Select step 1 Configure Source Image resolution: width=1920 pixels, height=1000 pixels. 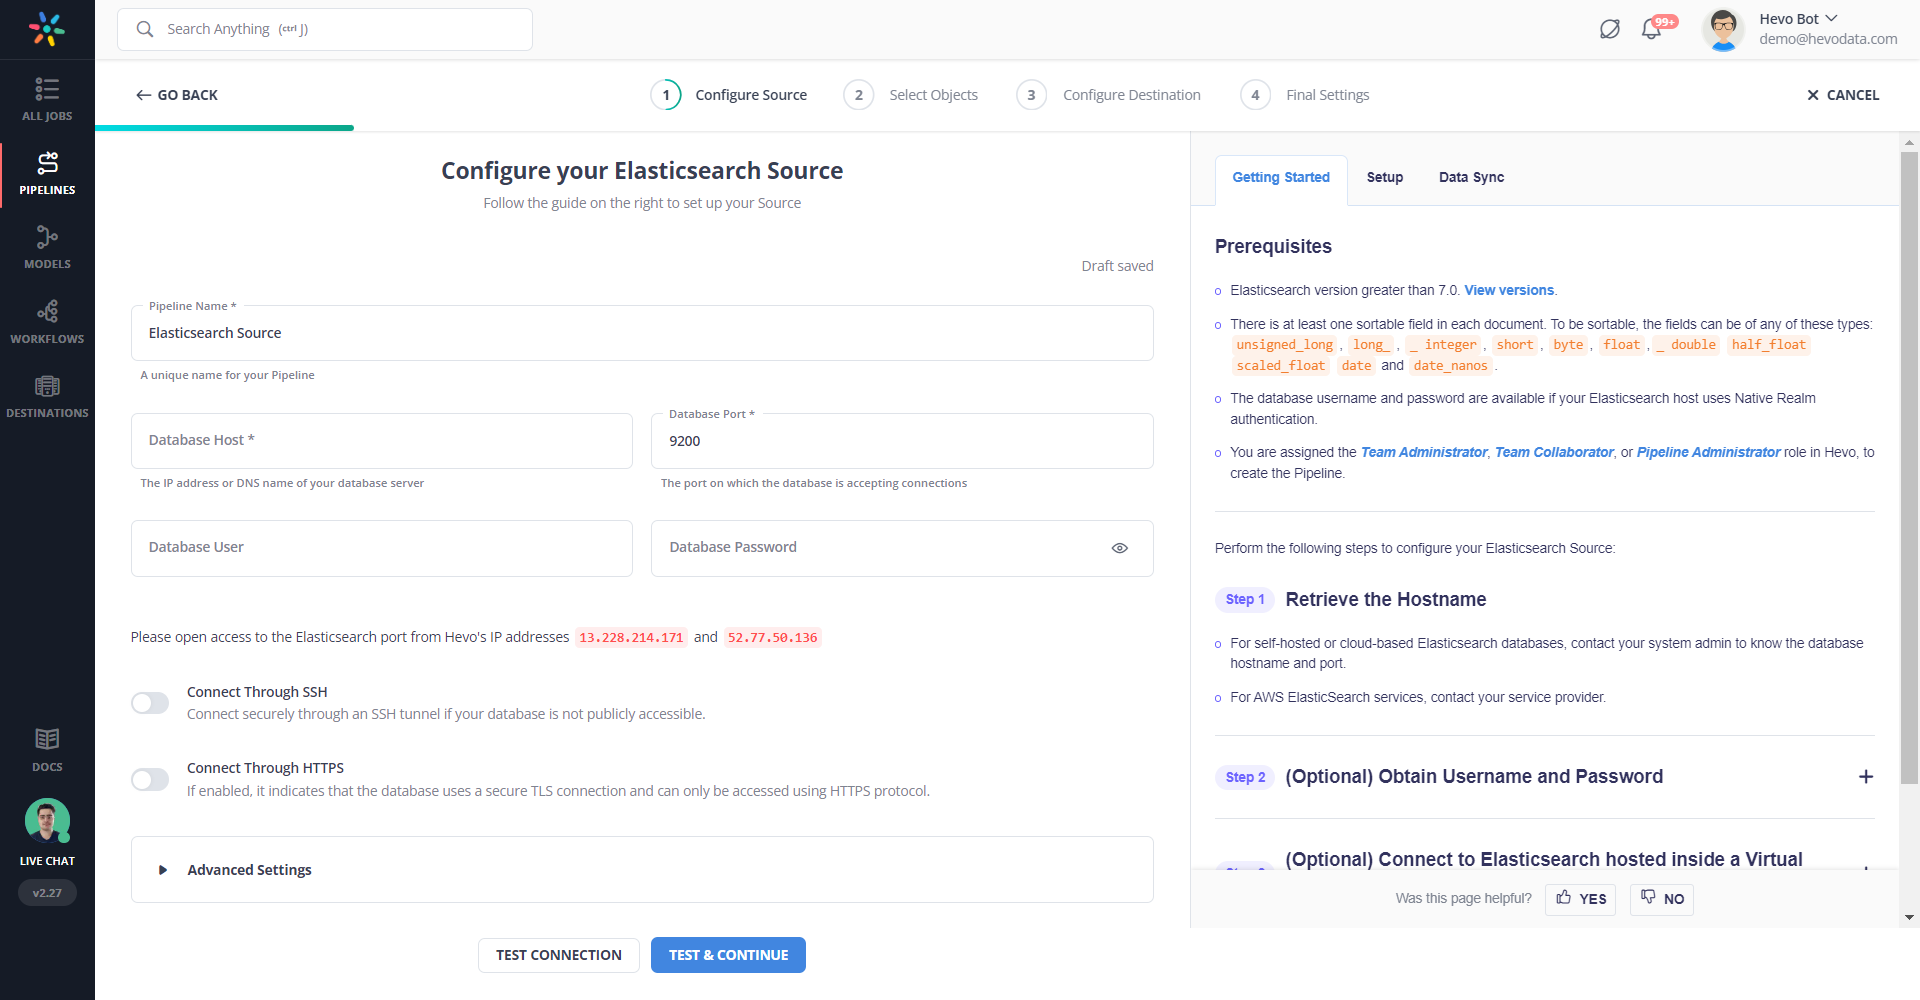click(x=729, y=95)
